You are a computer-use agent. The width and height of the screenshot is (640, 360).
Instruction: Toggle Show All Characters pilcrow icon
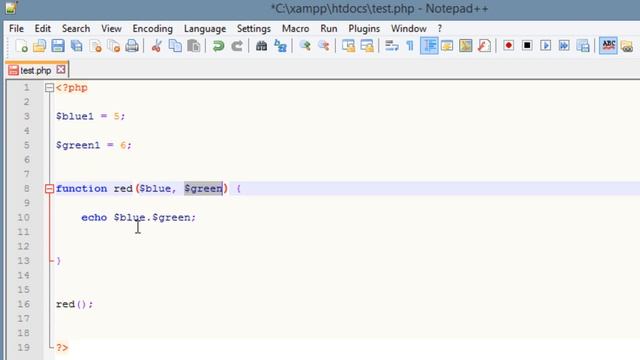410,46
